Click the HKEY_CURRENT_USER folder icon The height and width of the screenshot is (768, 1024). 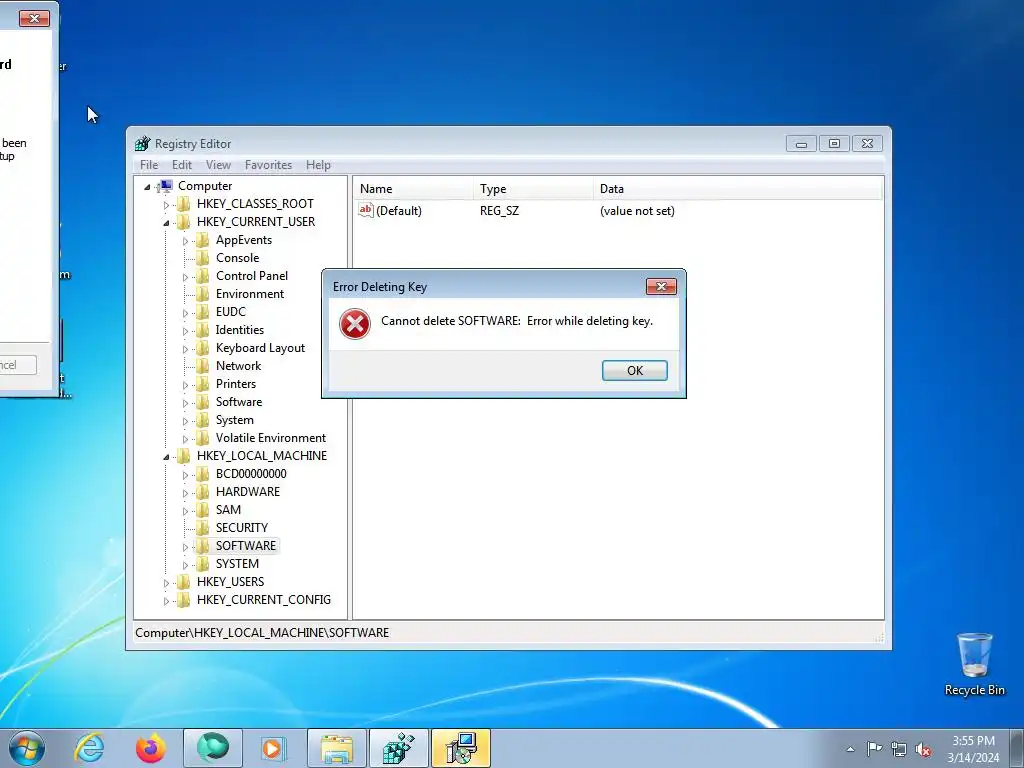(x=184, y=222)
